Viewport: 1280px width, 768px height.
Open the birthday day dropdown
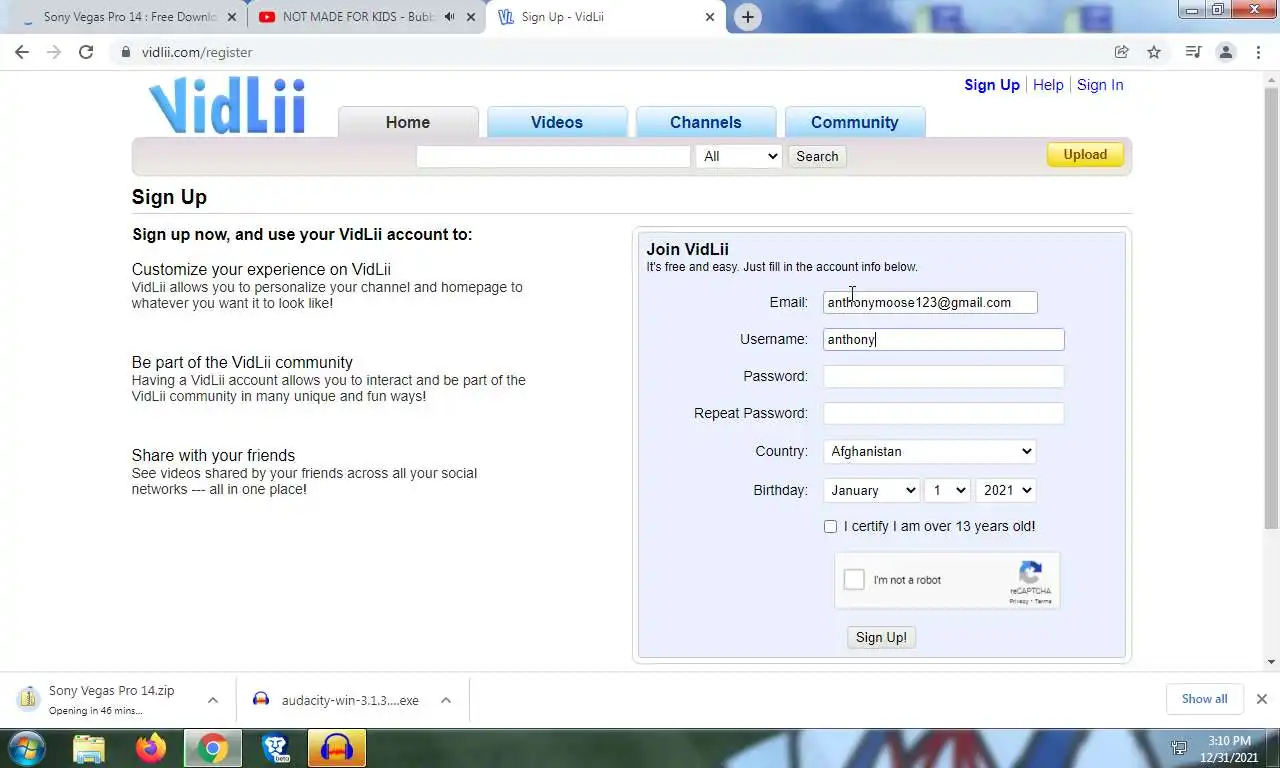pos(947,490)
